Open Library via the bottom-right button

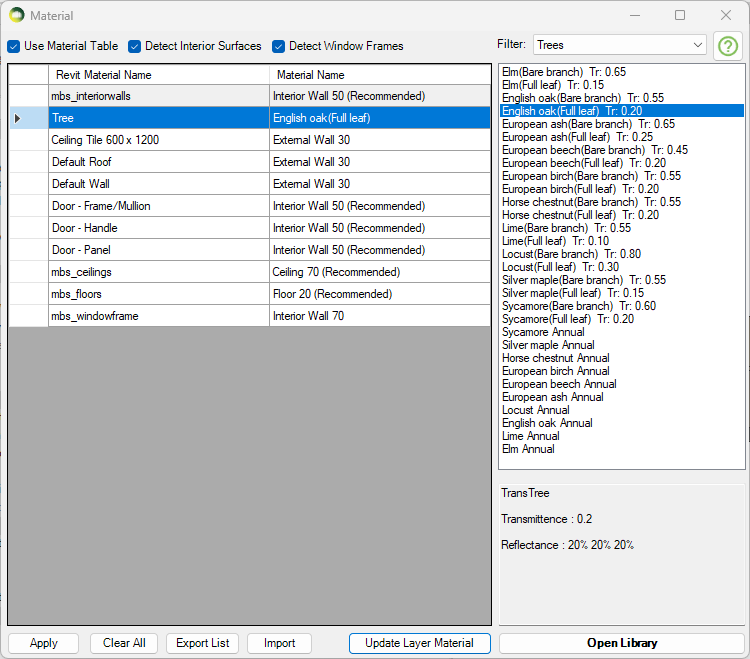[621, 643]
